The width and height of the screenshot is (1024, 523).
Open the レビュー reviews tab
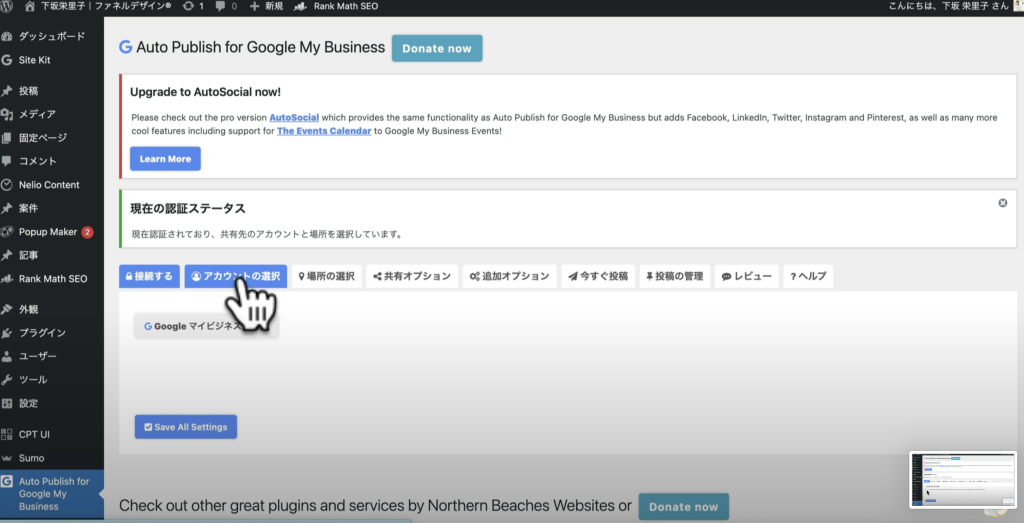[745, 276]
